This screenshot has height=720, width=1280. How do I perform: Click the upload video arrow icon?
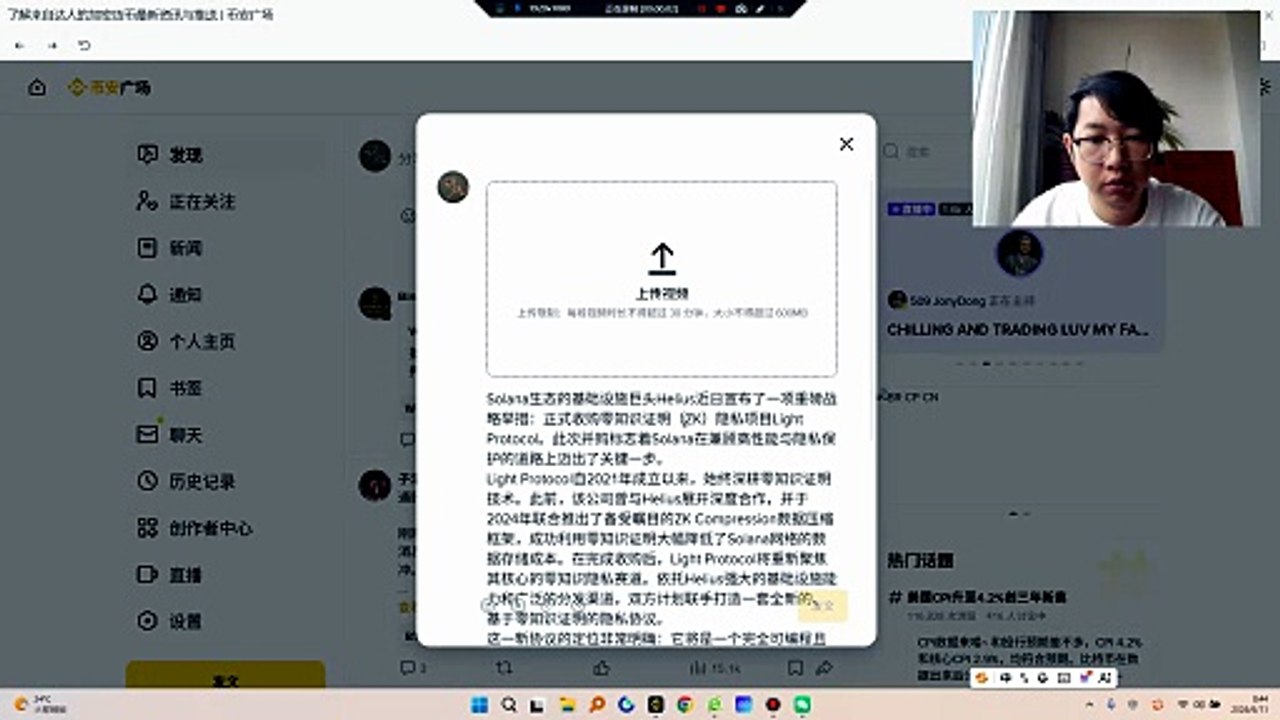click(661, 259)
